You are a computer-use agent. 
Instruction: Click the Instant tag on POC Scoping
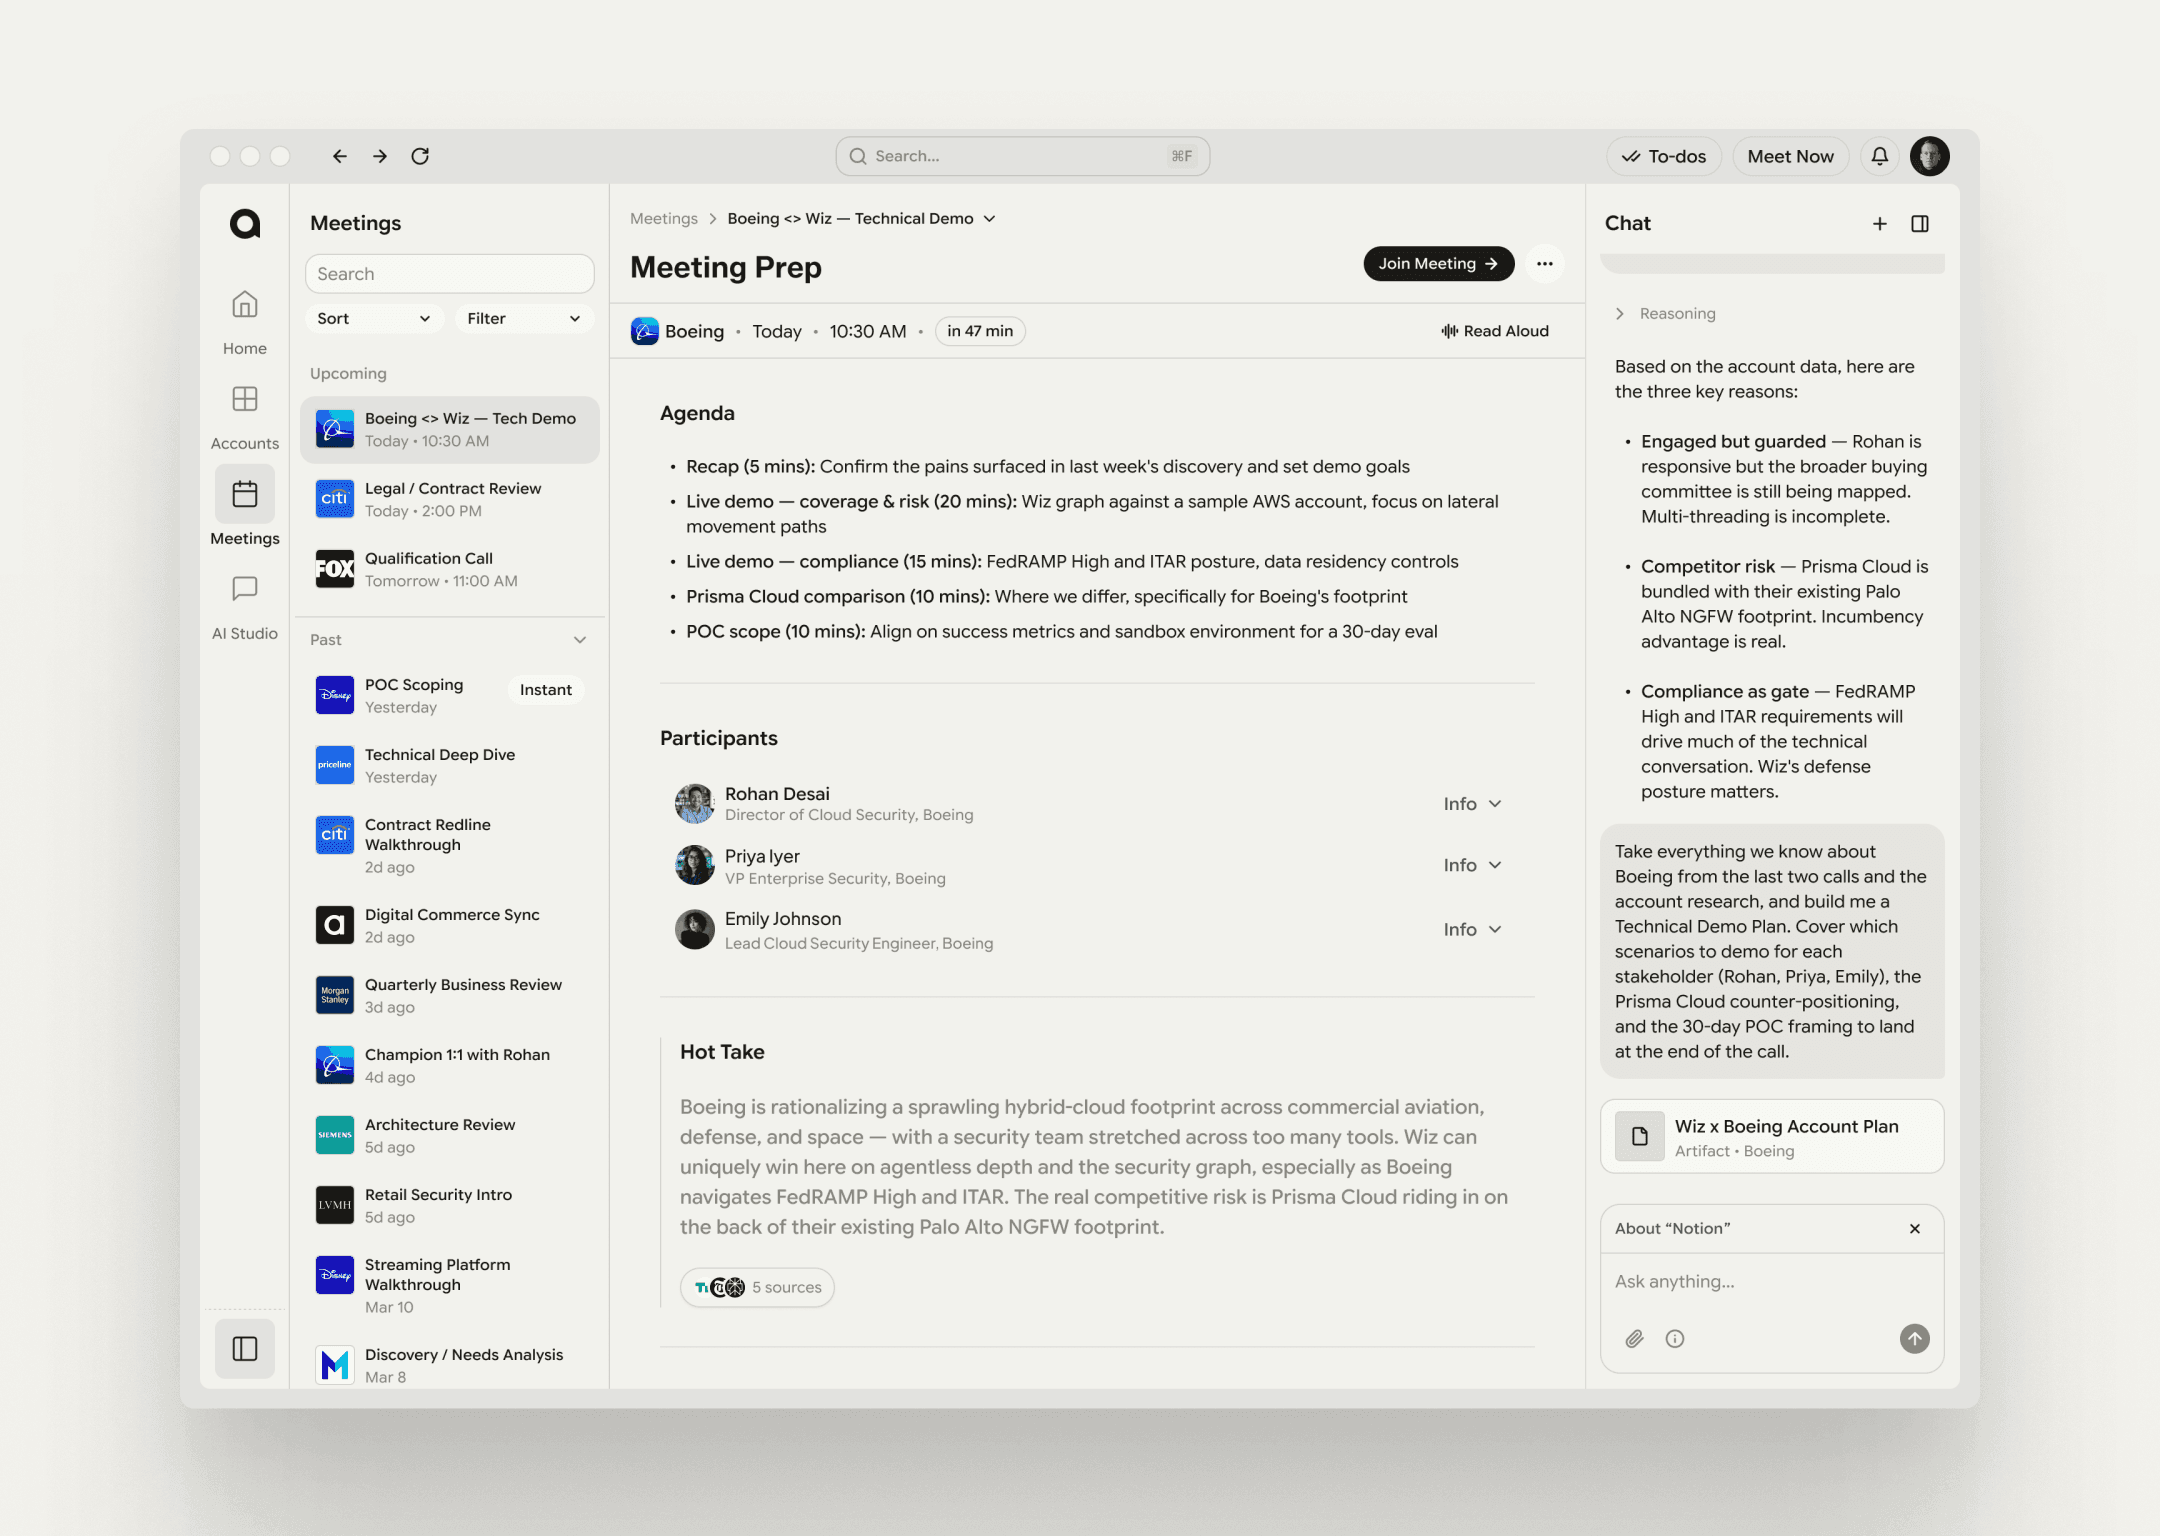(545, 690)
